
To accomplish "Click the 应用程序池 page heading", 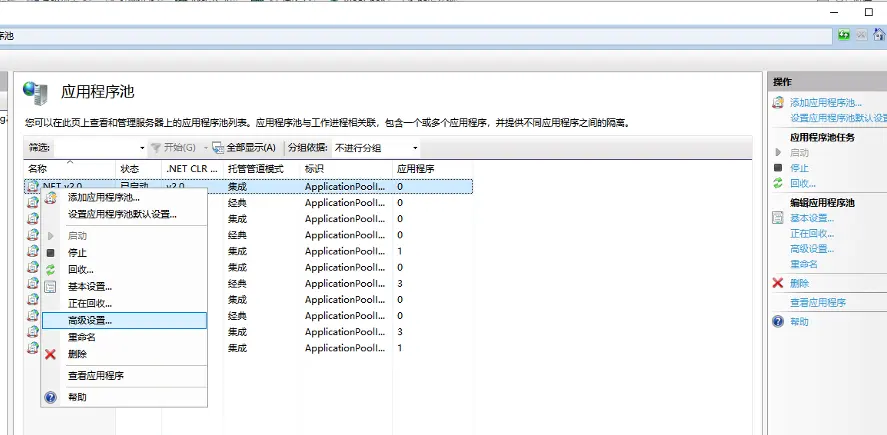I will (x=97, y=92).
